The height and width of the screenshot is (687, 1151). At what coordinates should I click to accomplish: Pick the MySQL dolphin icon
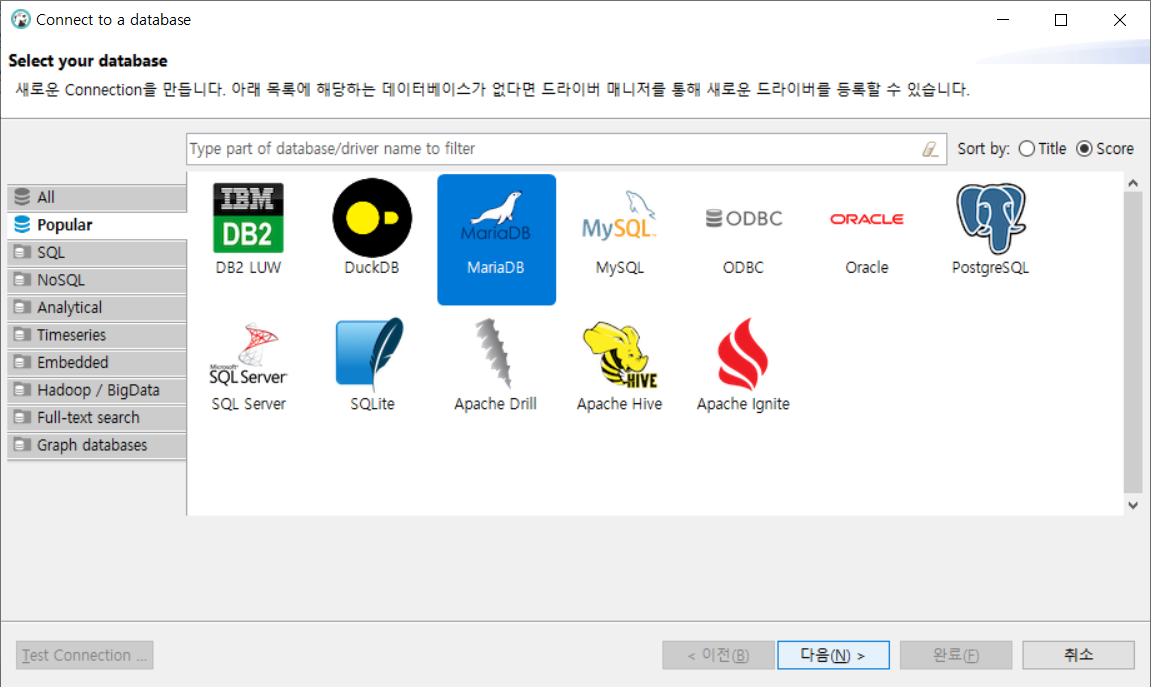620,216
